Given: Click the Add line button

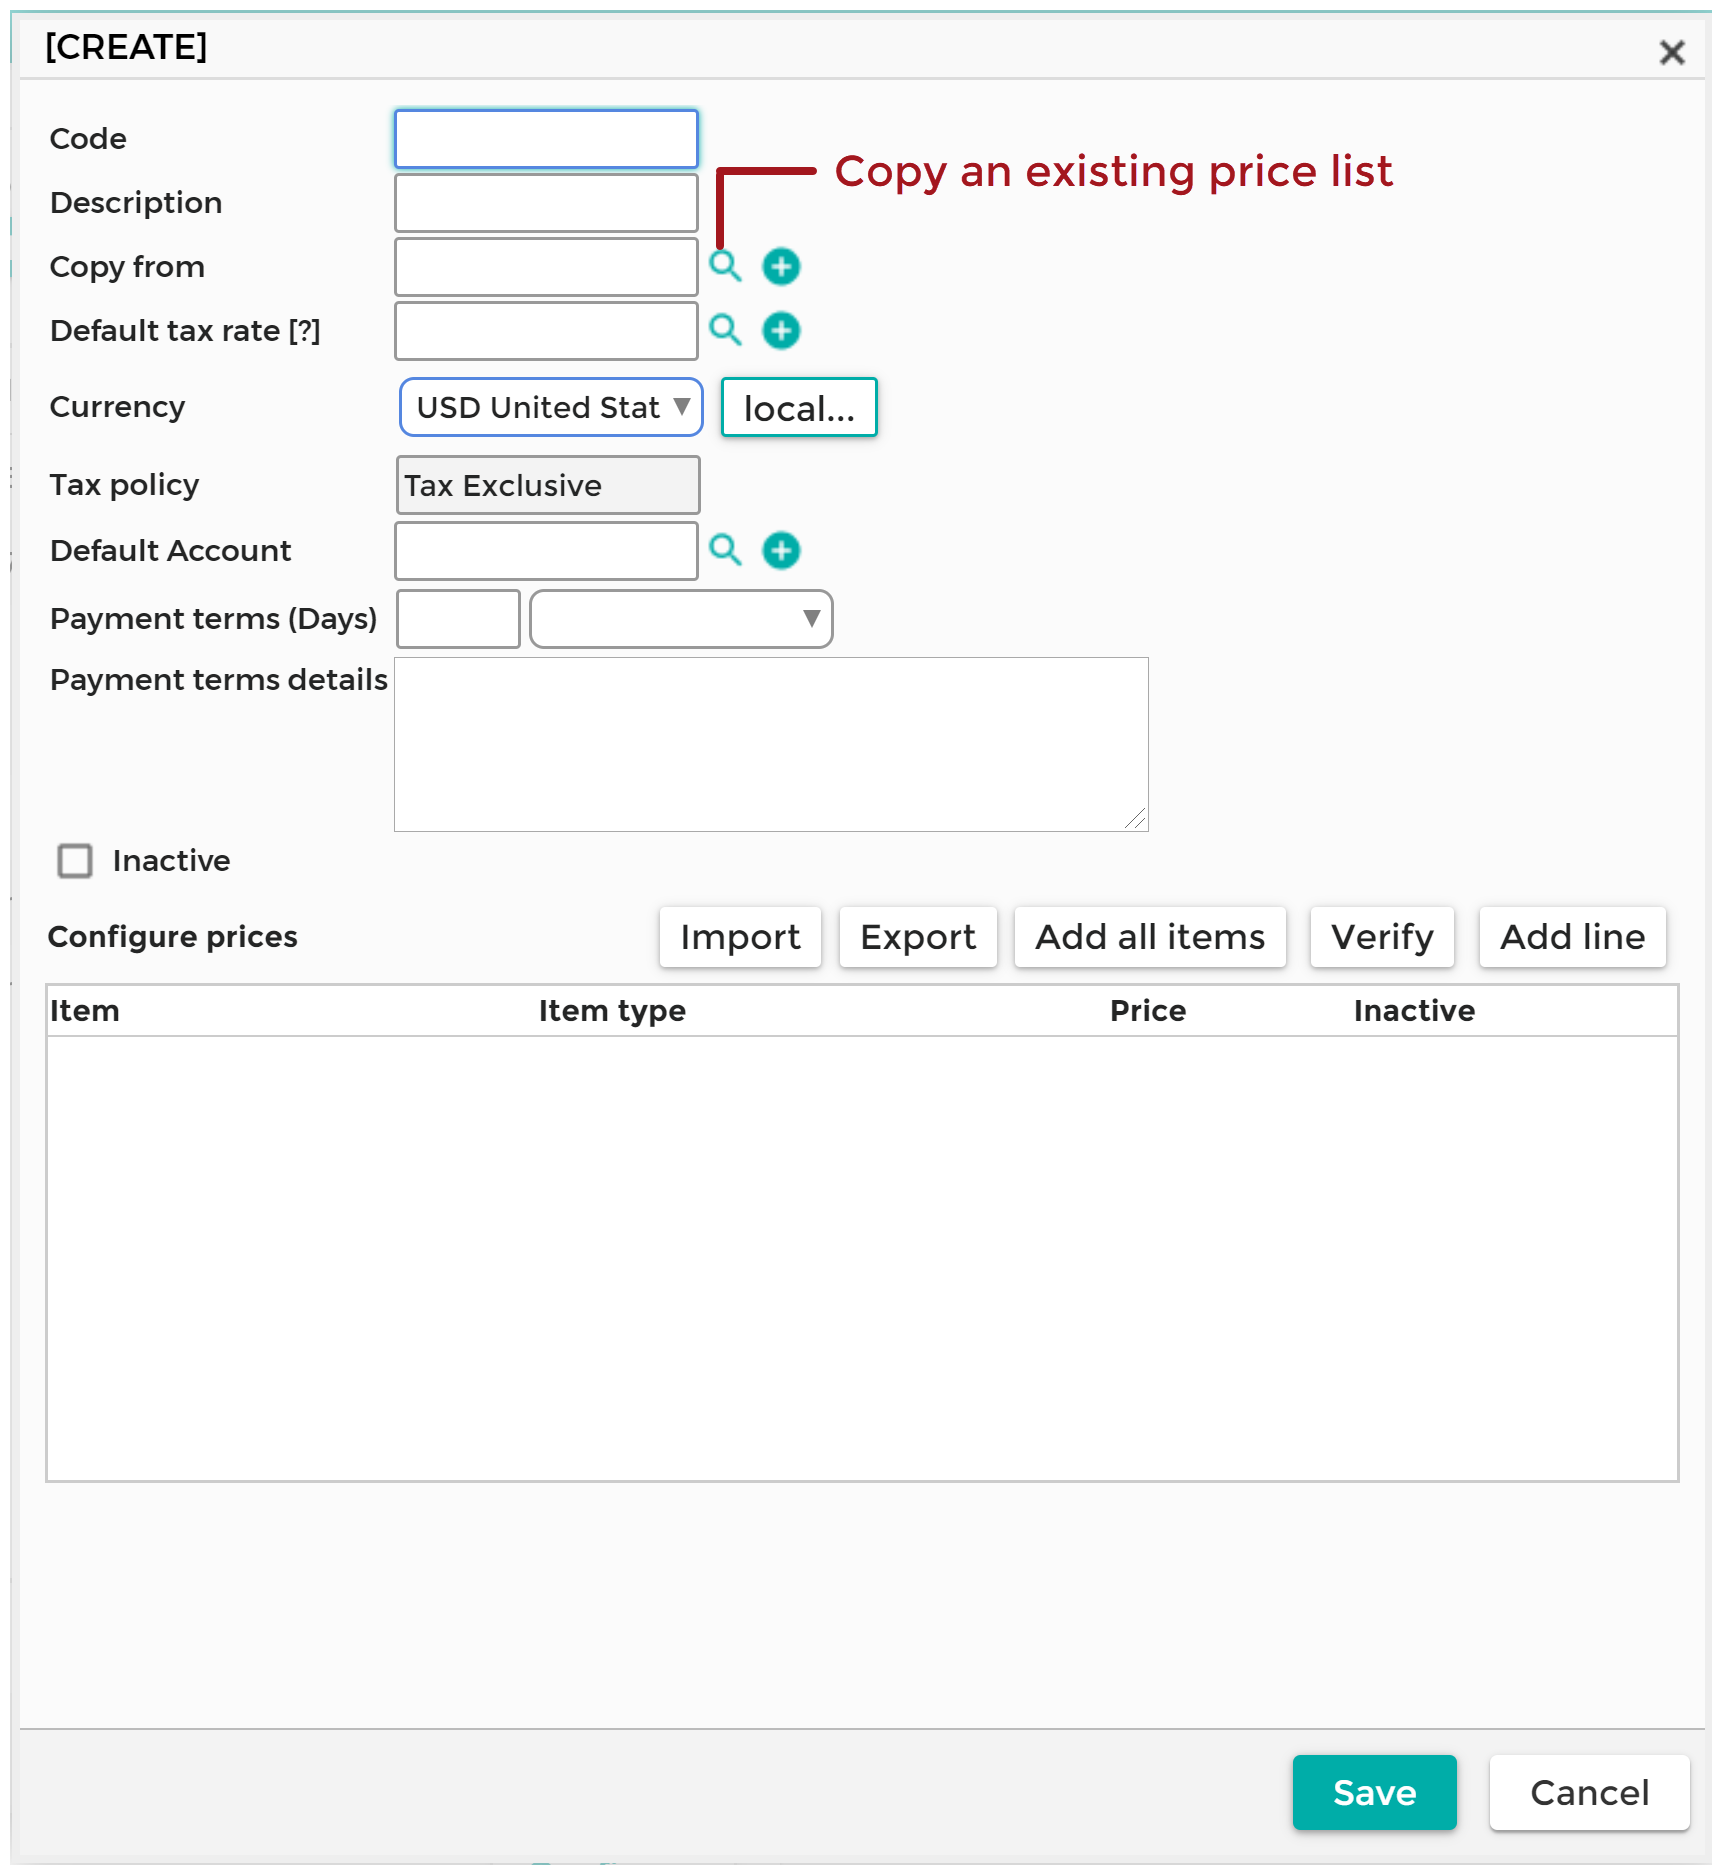Looking at the screenshot, I should pos(1572,937).
